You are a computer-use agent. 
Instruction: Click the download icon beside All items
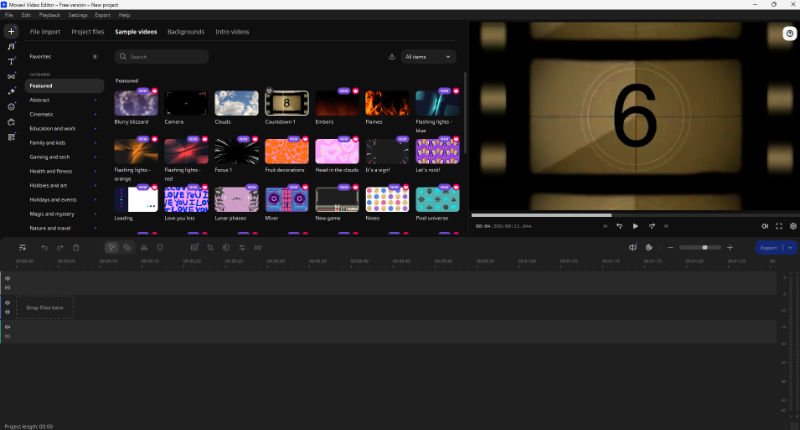click(392, 57)
